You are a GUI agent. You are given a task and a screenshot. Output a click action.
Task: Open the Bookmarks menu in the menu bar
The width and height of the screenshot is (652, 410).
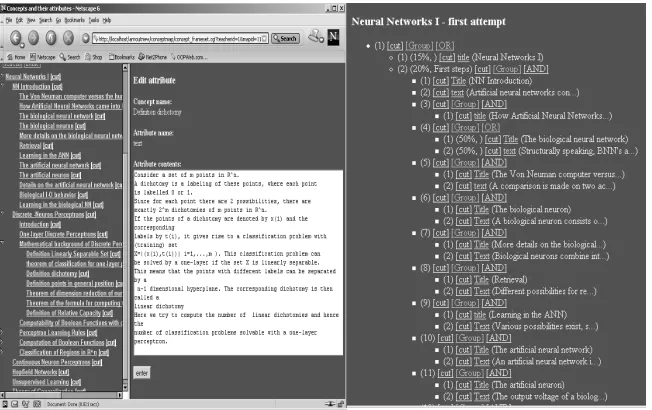74,20
